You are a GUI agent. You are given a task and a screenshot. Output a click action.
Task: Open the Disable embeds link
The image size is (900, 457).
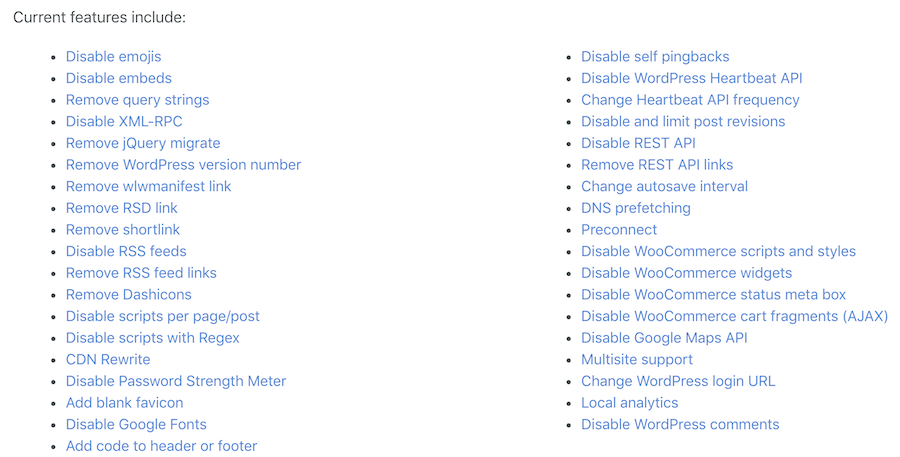118,78
